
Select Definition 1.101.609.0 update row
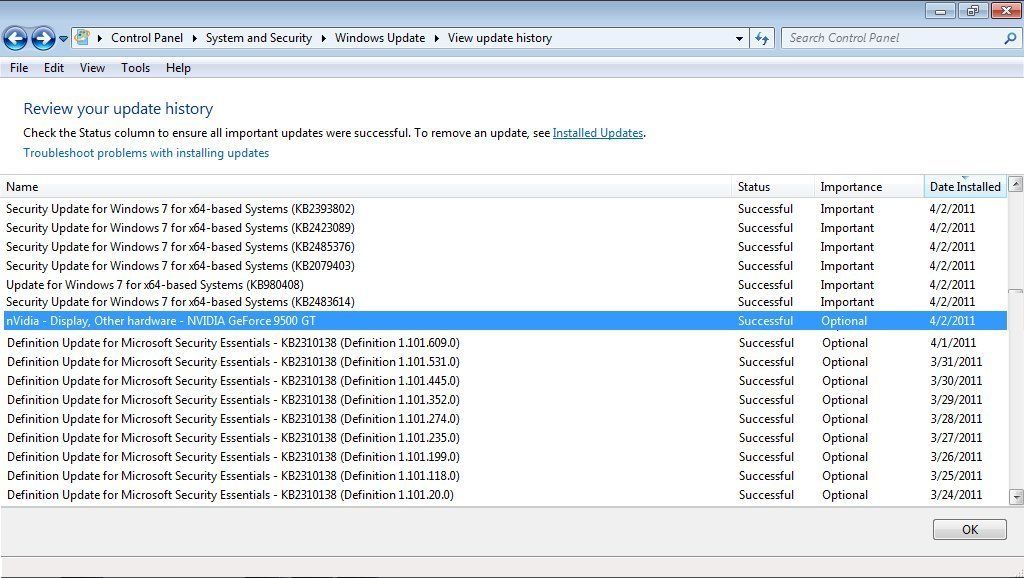(x=503, y=343)
